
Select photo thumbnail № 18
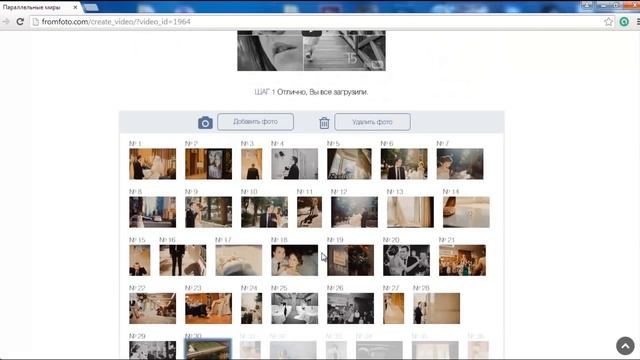point(294,260)
